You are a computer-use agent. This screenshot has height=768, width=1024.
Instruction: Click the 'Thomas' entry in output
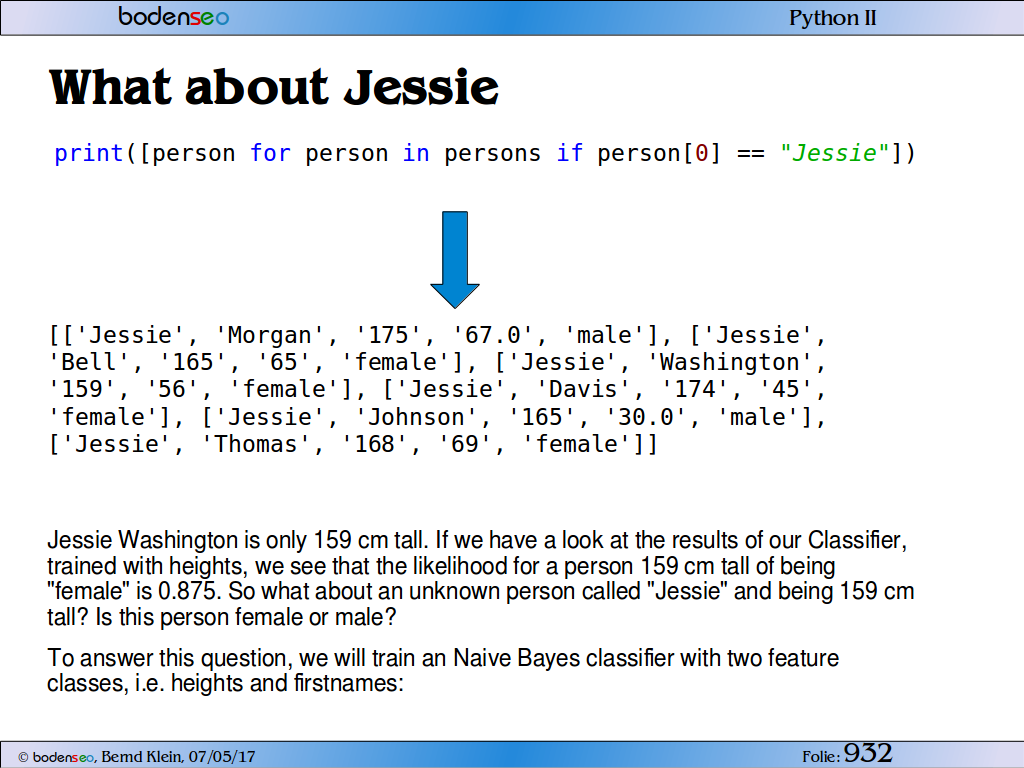255,444
